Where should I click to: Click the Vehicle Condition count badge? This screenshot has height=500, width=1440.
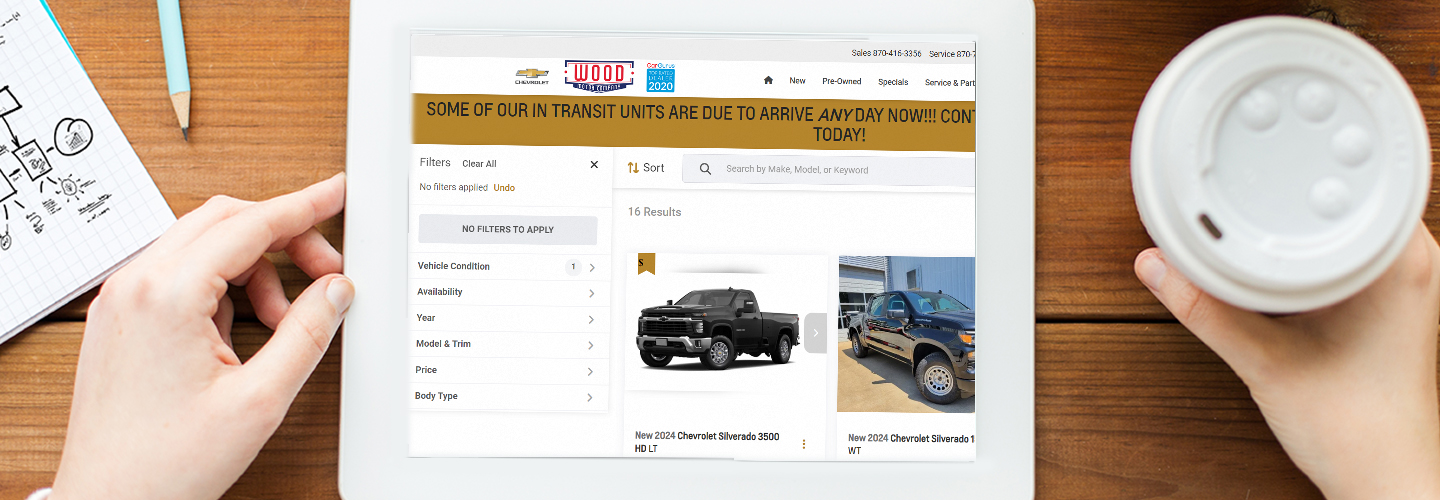point(573,267)
